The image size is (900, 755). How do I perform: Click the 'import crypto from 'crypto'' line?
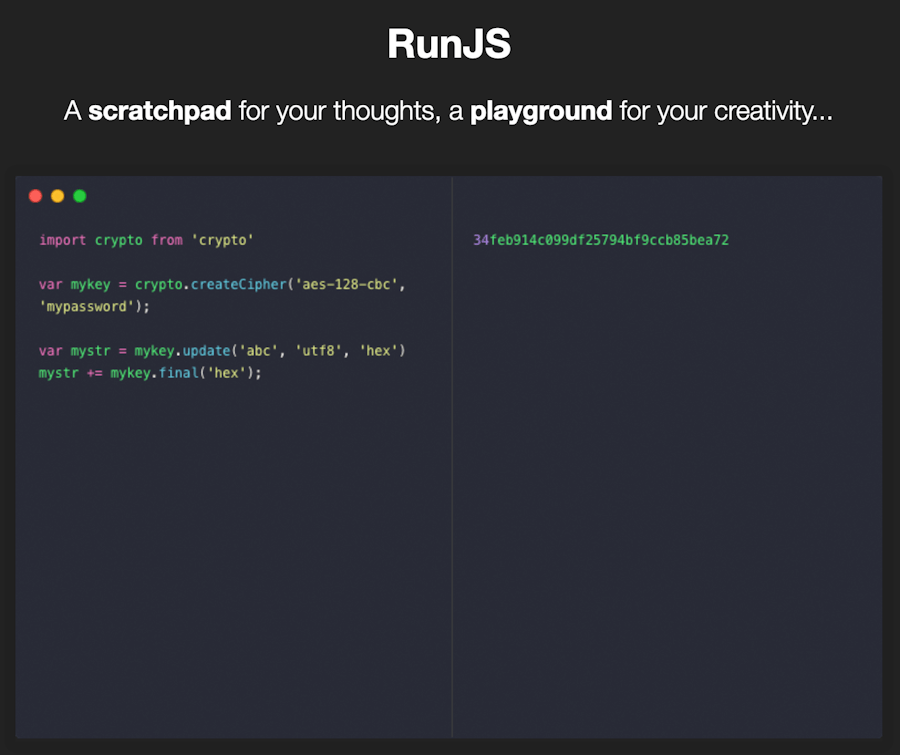(x=146, y=240)
